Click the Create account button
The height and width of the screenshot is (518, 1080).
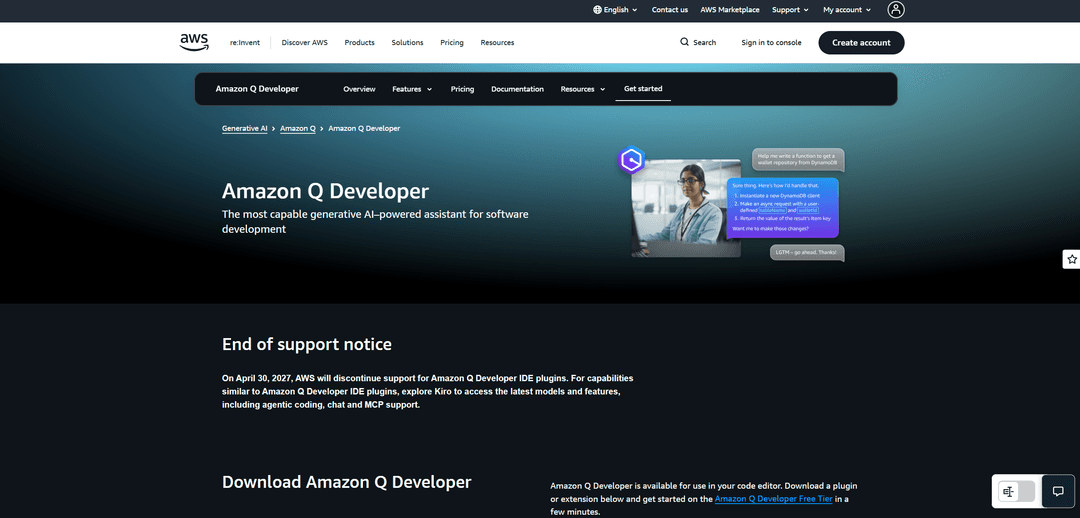[x=861, y=43]
